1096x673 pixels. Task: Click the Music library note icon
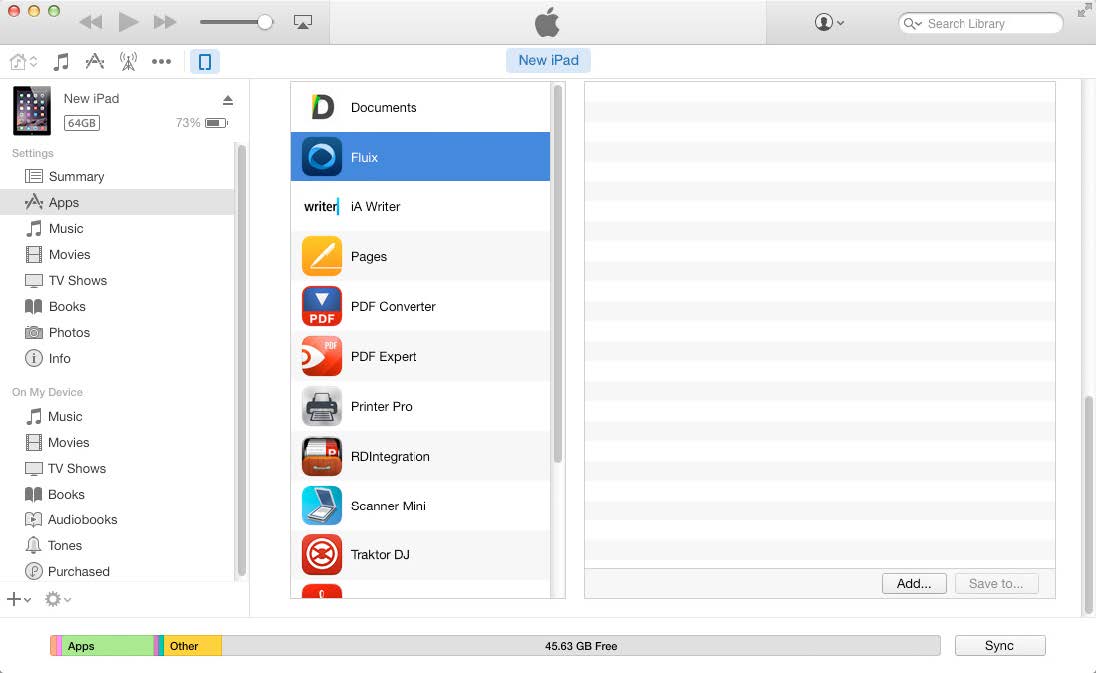pos(61,62)
